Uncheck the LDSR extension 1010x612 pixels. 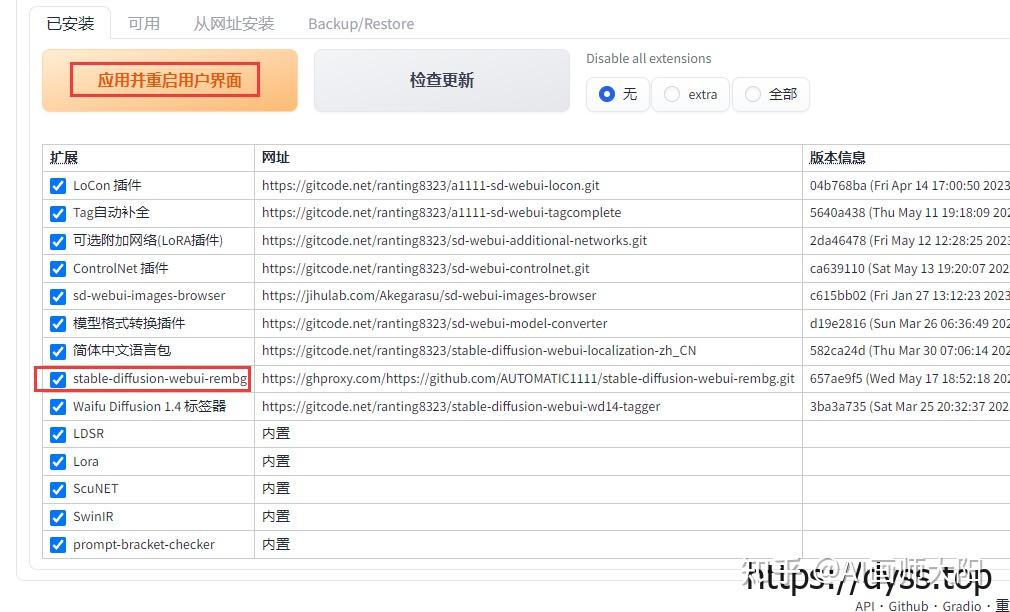[58, 434]
